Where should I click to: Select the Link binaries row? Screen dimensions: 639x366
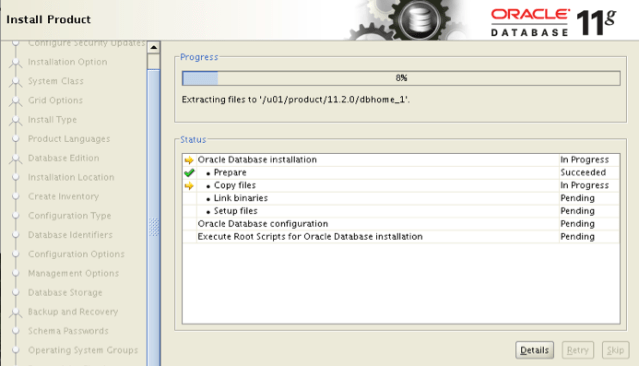pyautogui.click(x=401, y=198)
